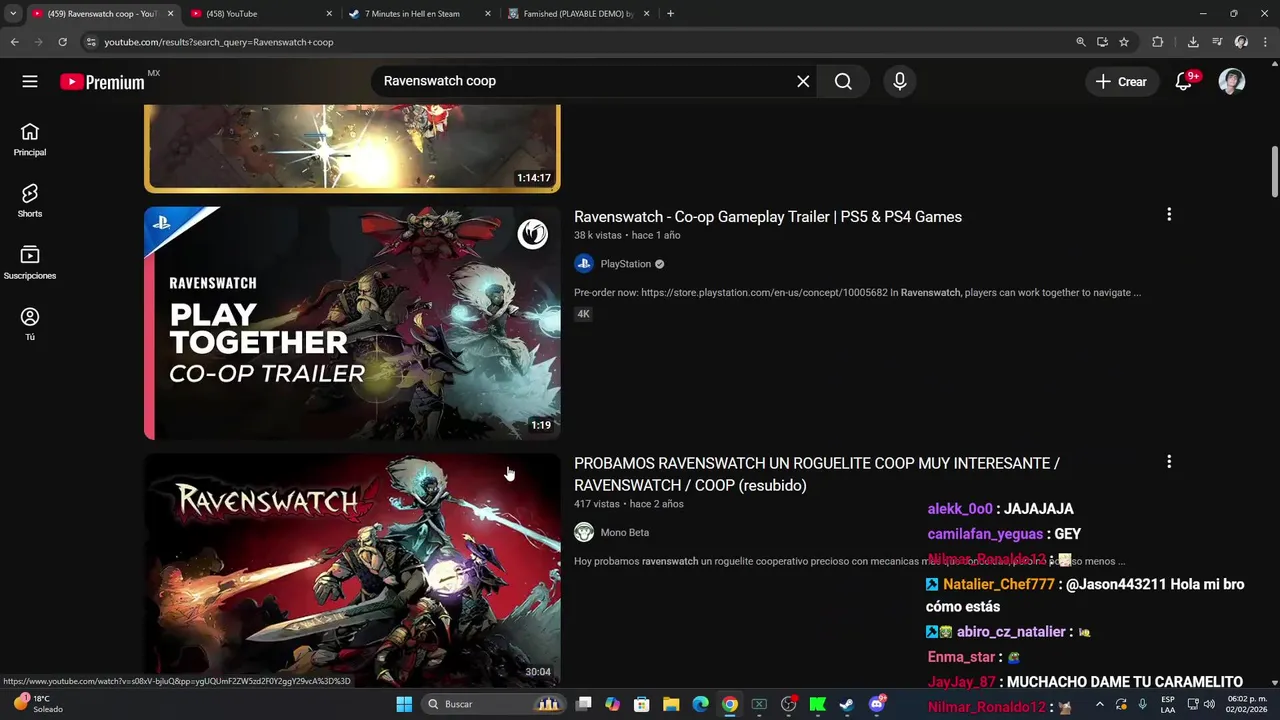Play the 1:14:17 video thumbnail
This screenshot has height=720, width=1280.
352,148
